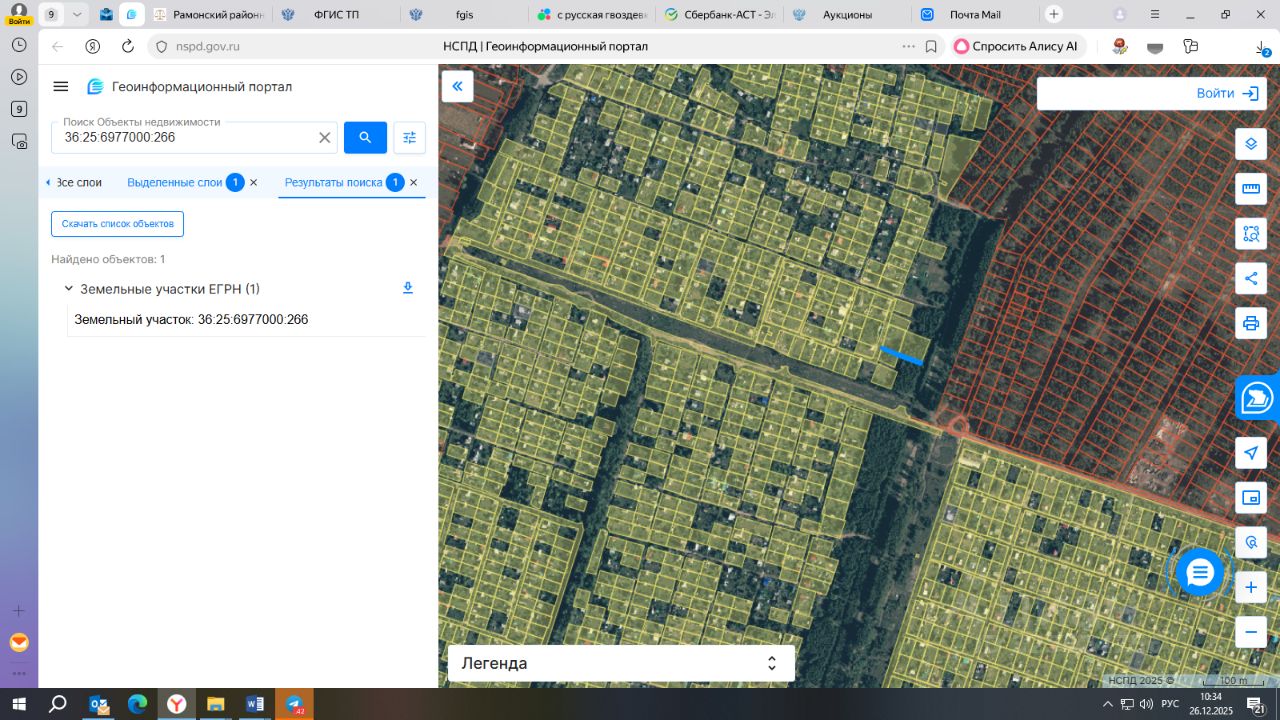
Task: Open the hamburger menu of the geoportal
Action: 61,87
